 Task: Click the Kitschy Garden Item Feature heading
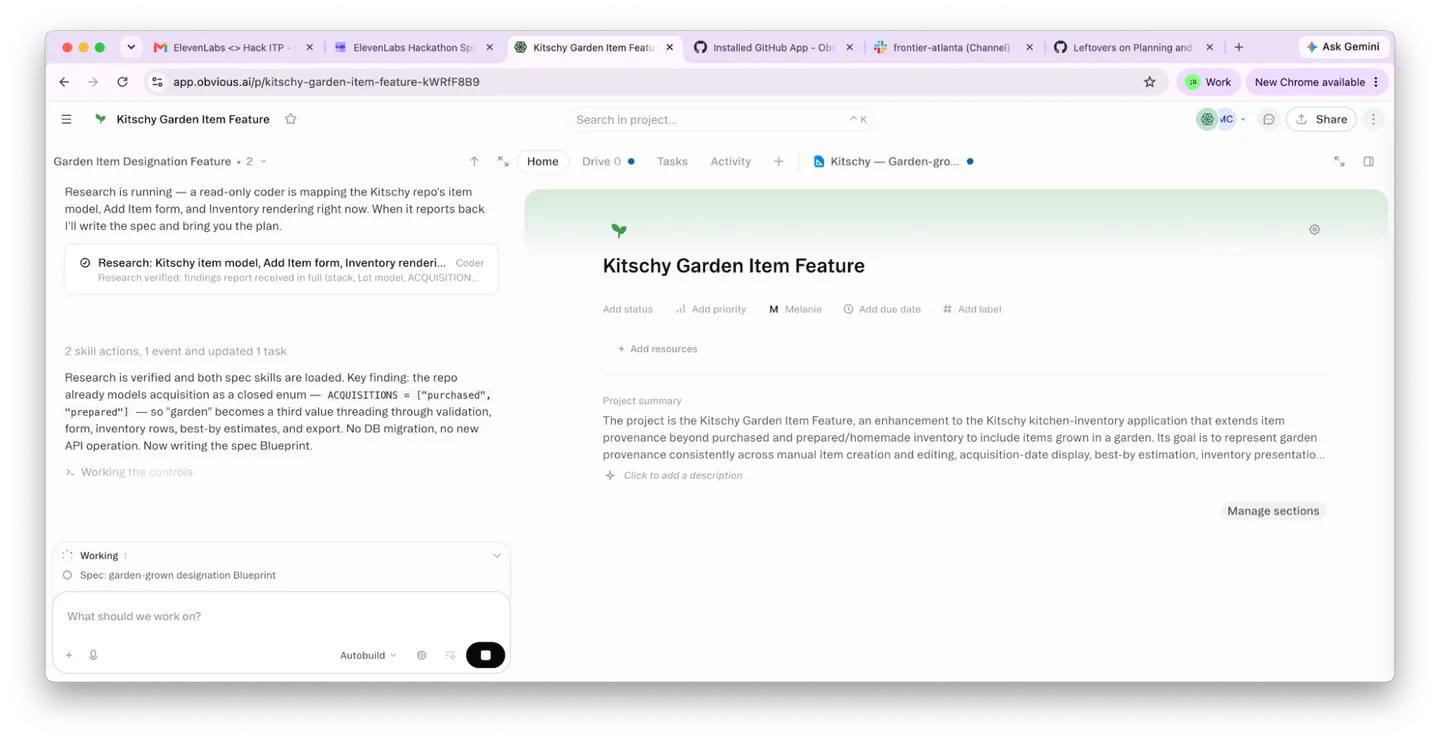point(734,266)
